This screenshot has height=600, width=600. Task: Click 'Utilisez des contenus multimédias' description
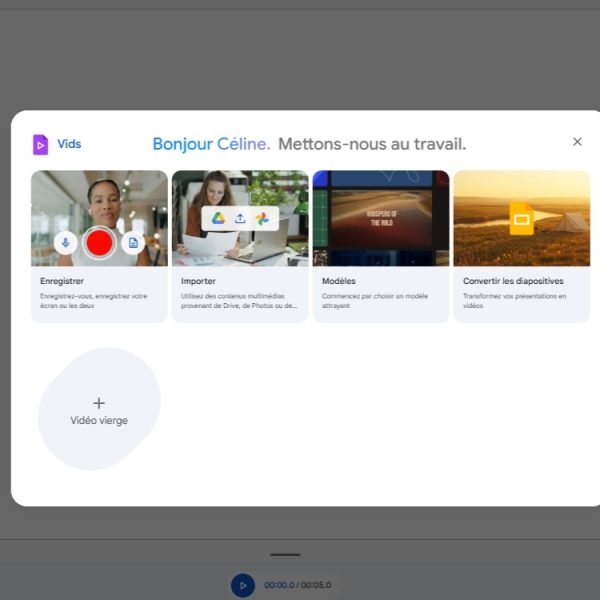[239, 301]
